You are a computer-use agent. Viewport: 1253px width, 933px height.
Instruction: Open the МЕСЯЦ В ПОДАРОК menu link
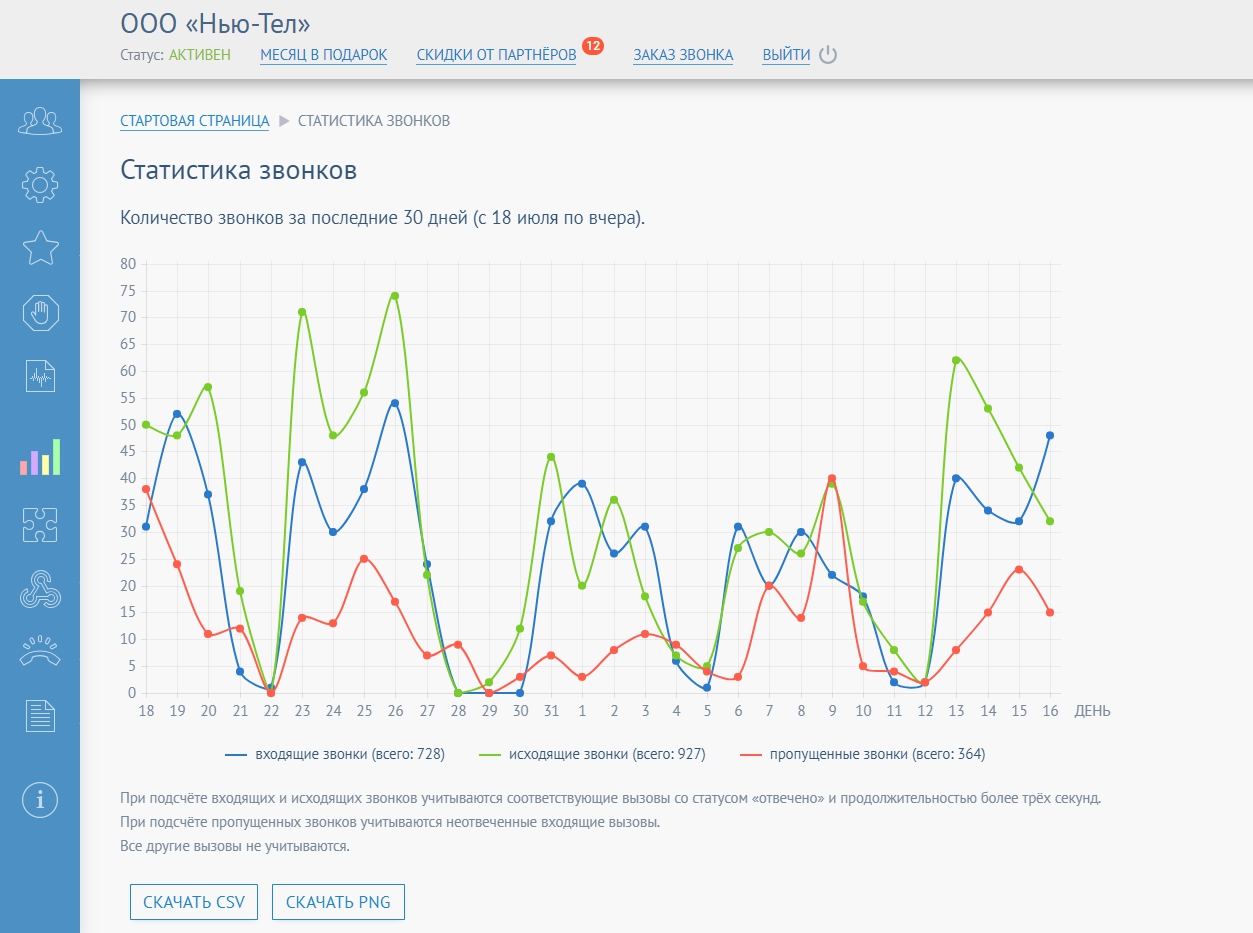click(x=323, y=55)
